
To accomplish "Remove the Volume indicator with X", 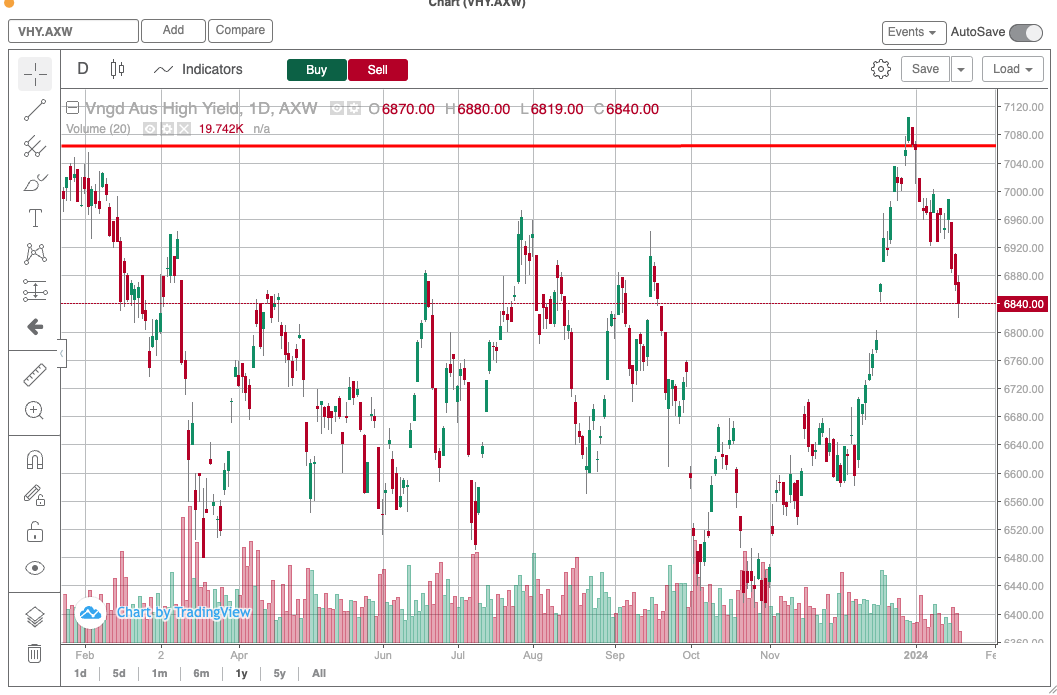I will point(183,128).
